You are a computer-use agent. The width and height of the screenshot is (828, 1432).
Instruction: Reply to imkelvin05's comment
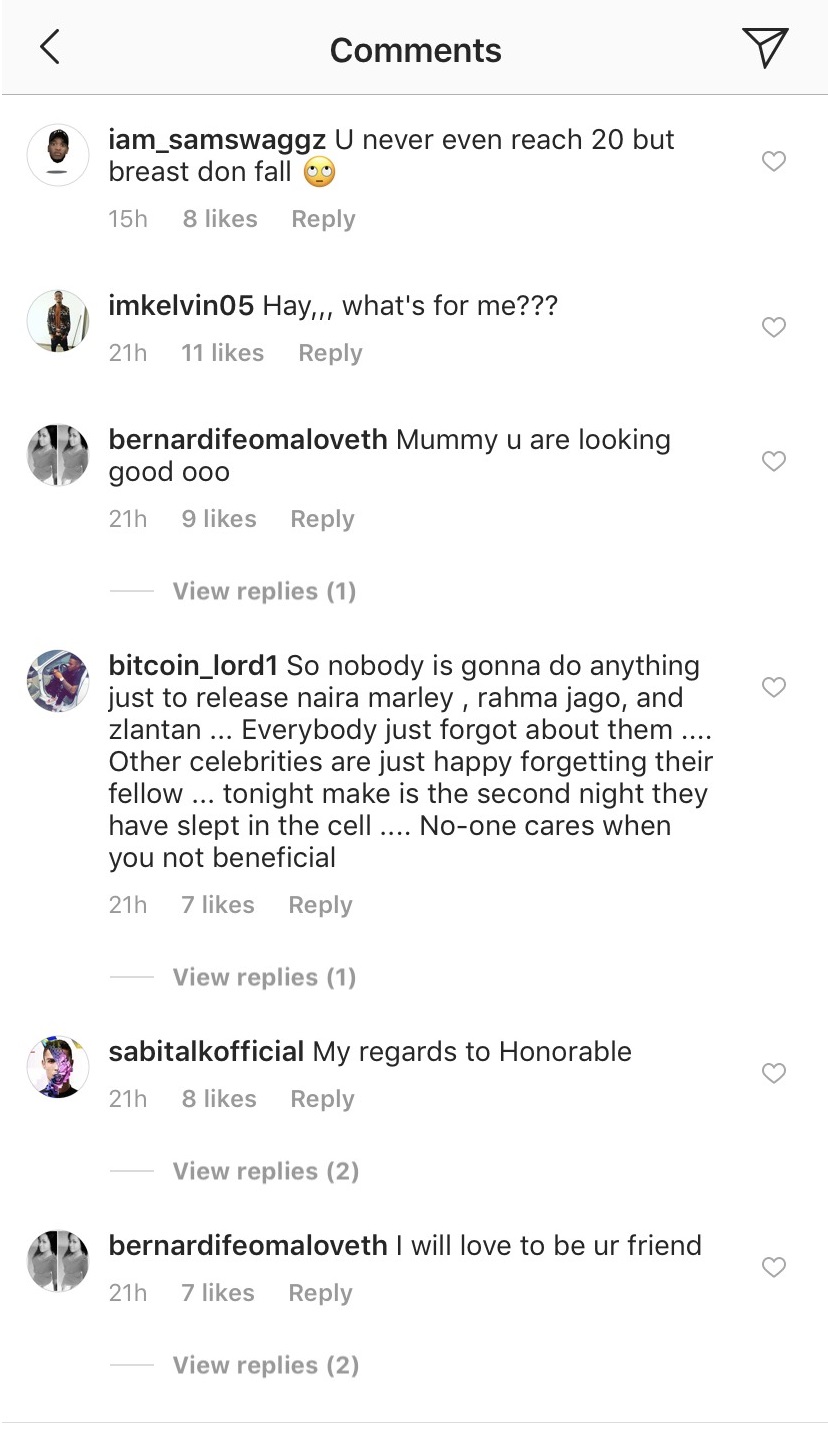tap(330, 353)
